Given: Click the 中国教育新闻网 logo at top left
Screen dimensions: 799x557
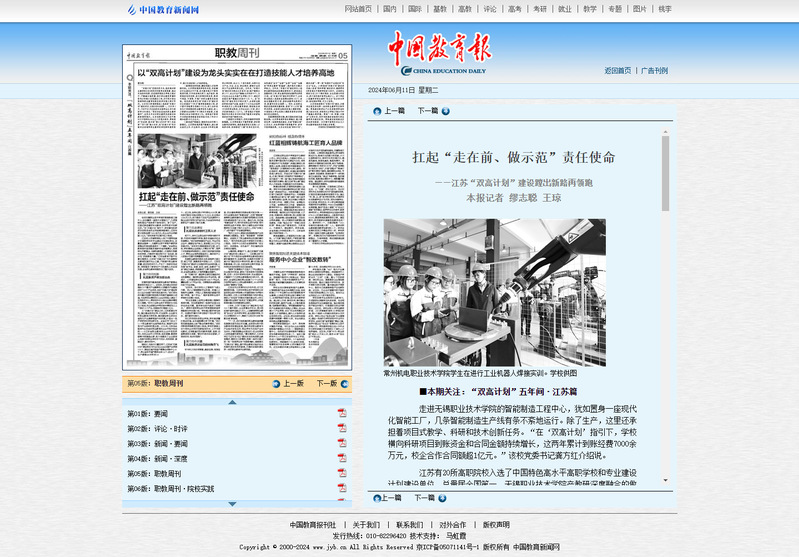Looking at the screenshot, I should [x=163, y=10].
